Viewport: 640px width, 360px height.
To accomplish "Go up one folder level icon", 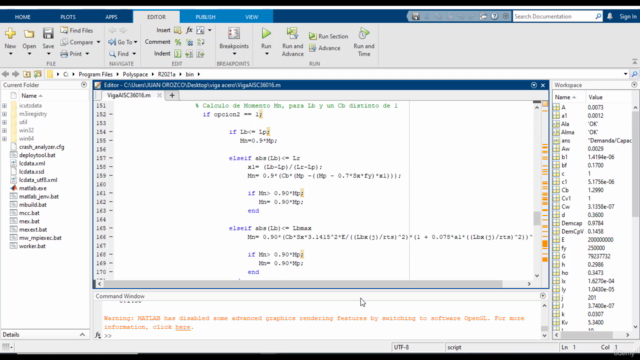I will (27, 74).
